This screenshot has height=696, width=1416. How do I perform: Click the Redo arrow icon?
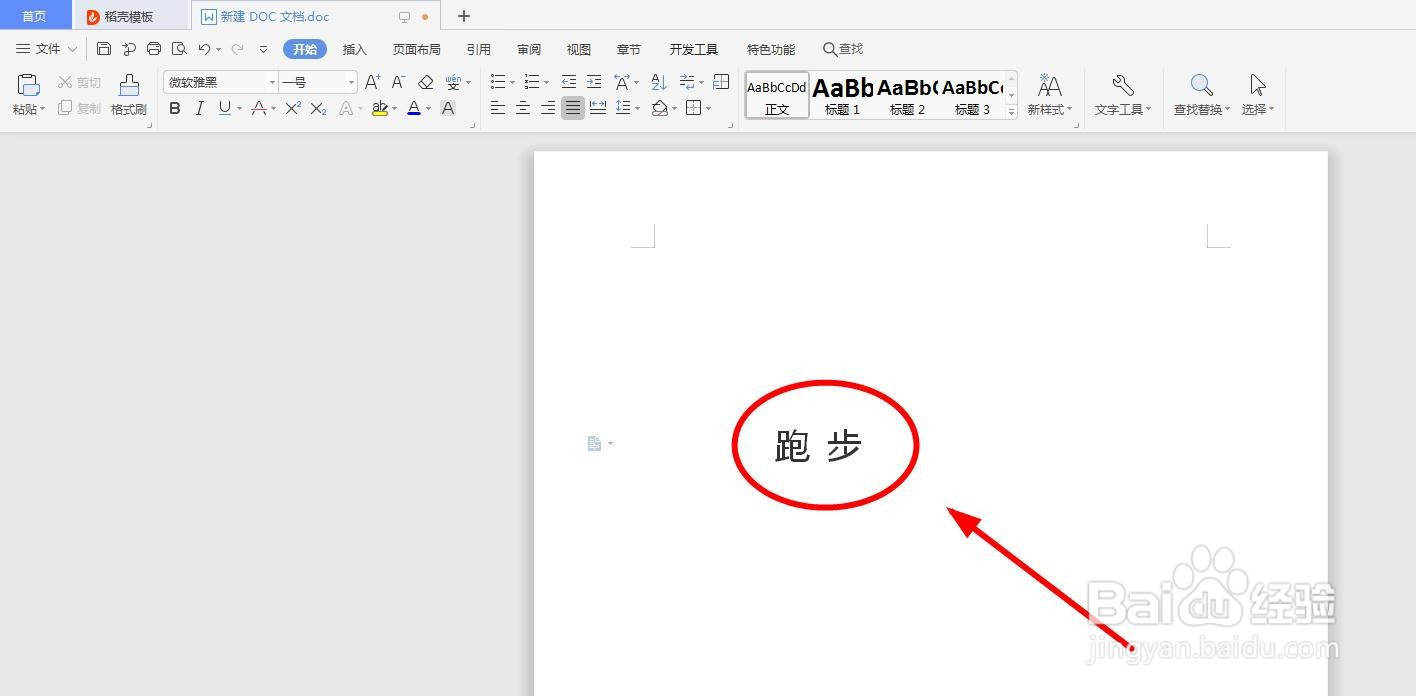pos(237,49)
